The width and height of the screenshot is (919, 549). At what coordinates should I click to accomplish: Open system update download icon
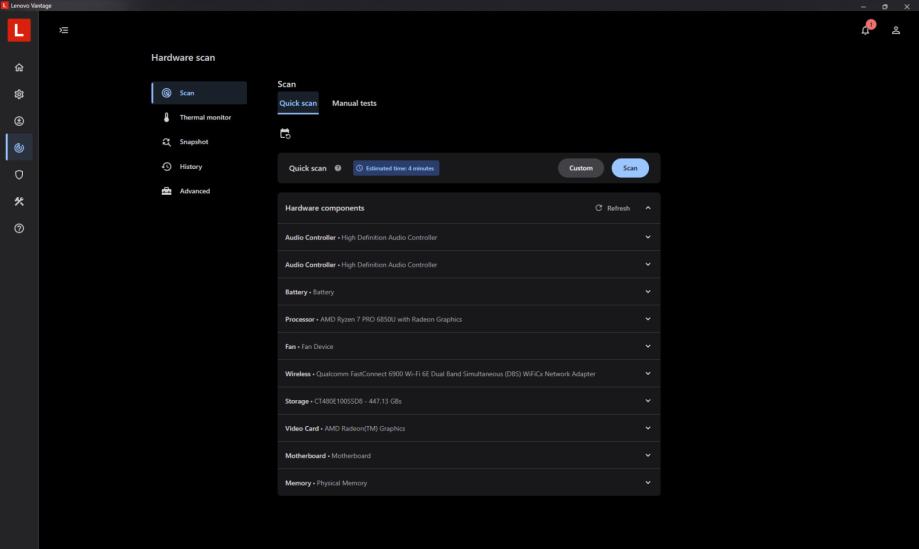(x=19, y=121)
